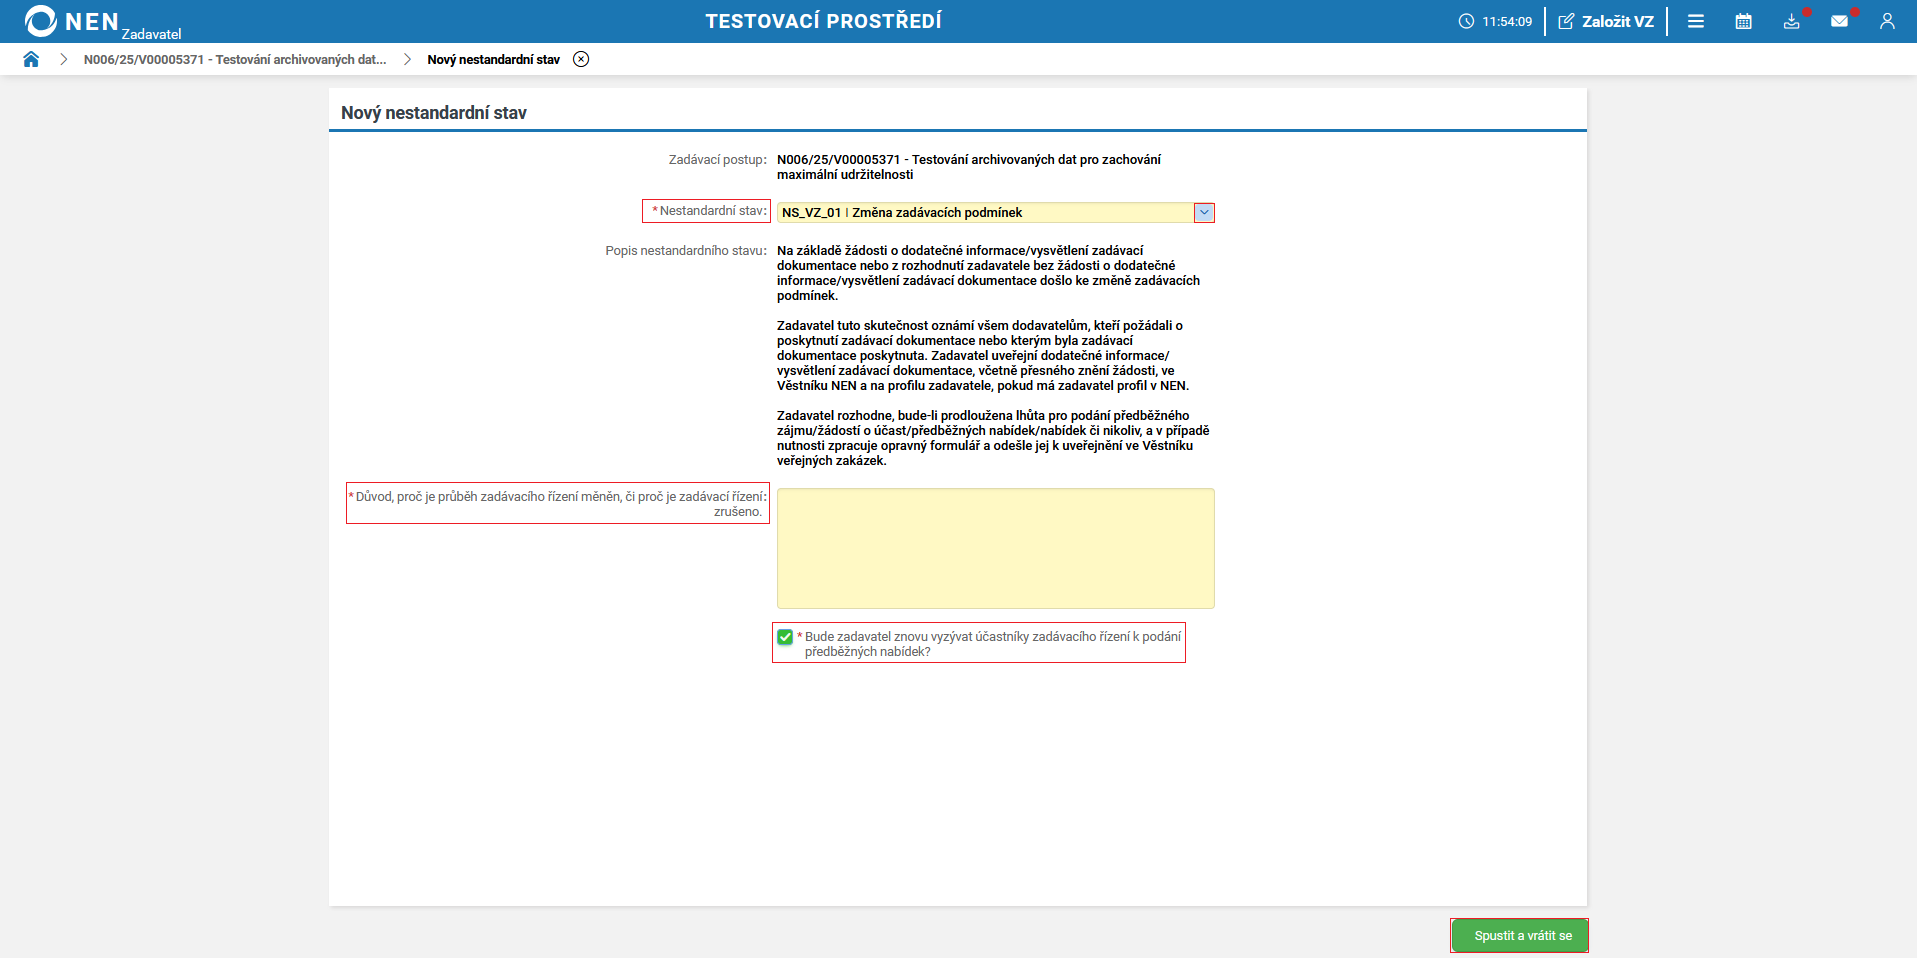Close the Nový nestandardní stav breadcrumb tab

tap(581, 59)
